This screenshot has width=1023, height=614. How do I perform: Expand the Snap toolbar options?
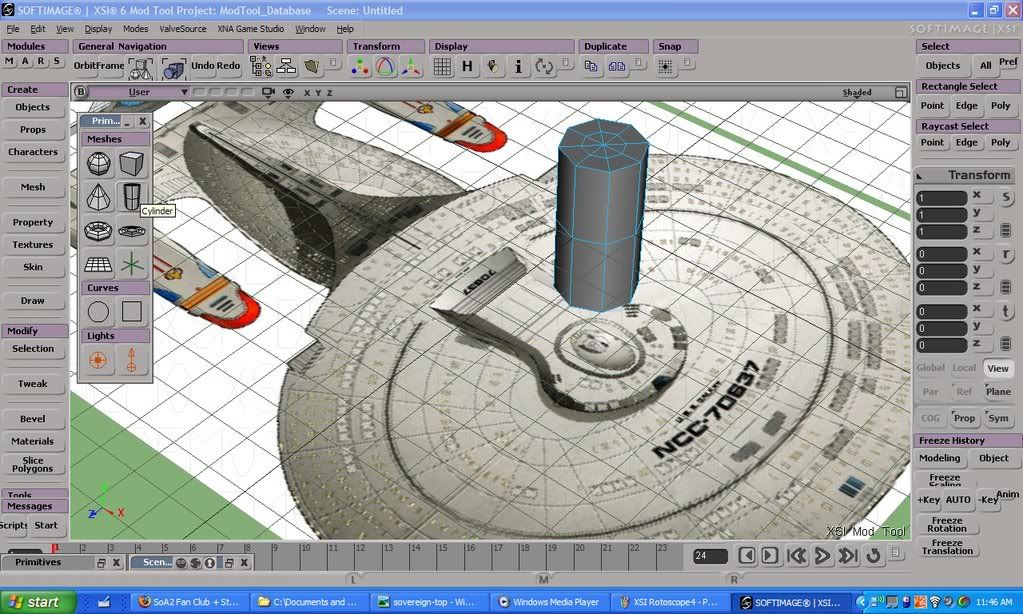[687, 63]
